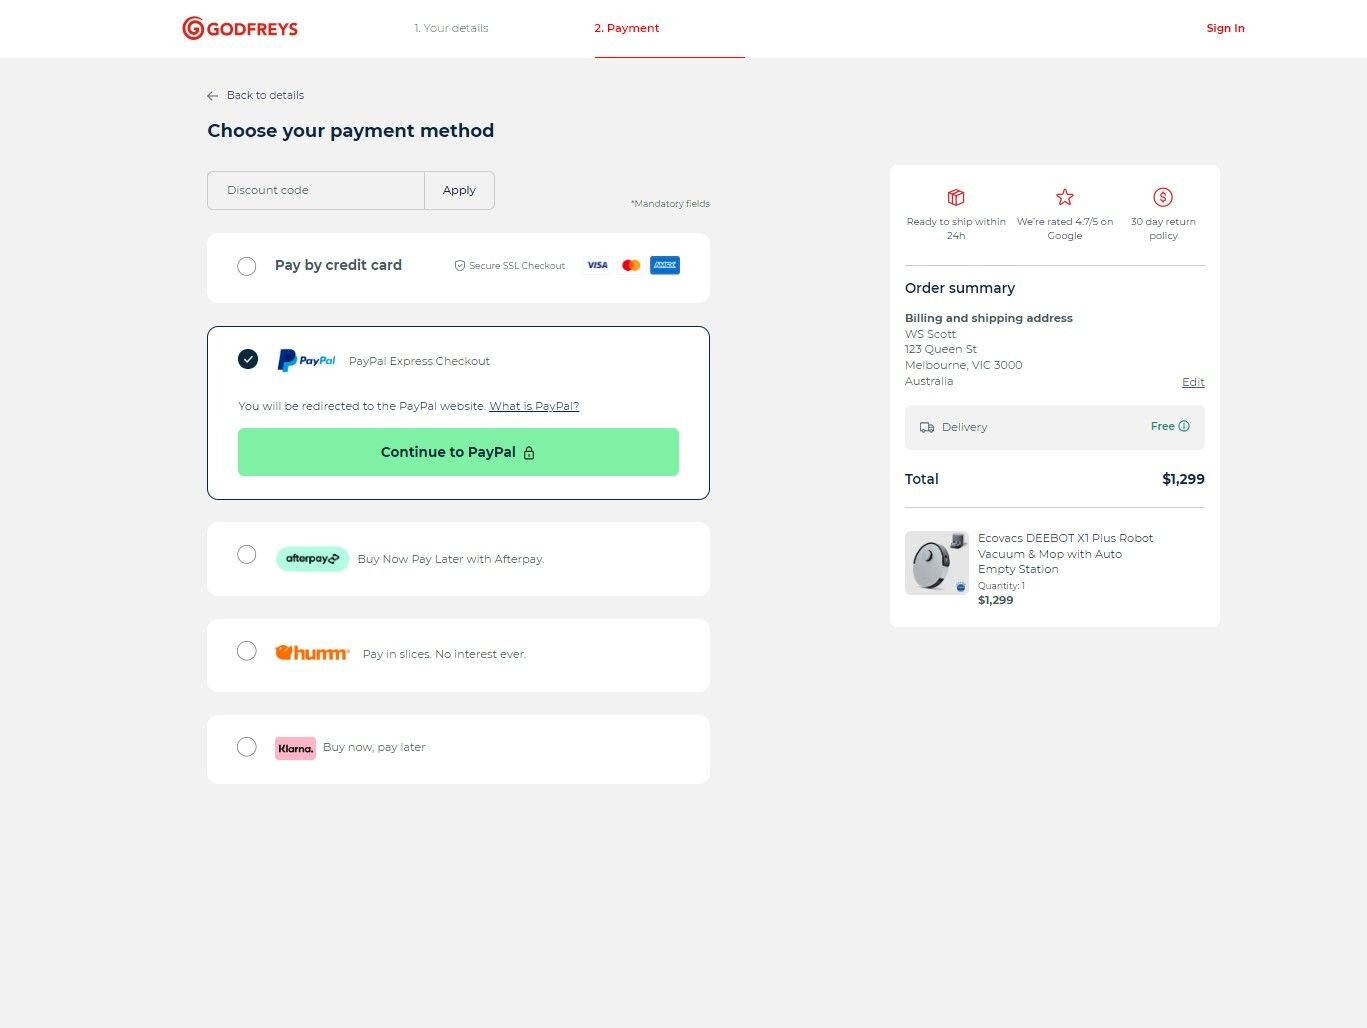
Task: Click the Klarna Buy now, pay later text
Action: [374, 747]
